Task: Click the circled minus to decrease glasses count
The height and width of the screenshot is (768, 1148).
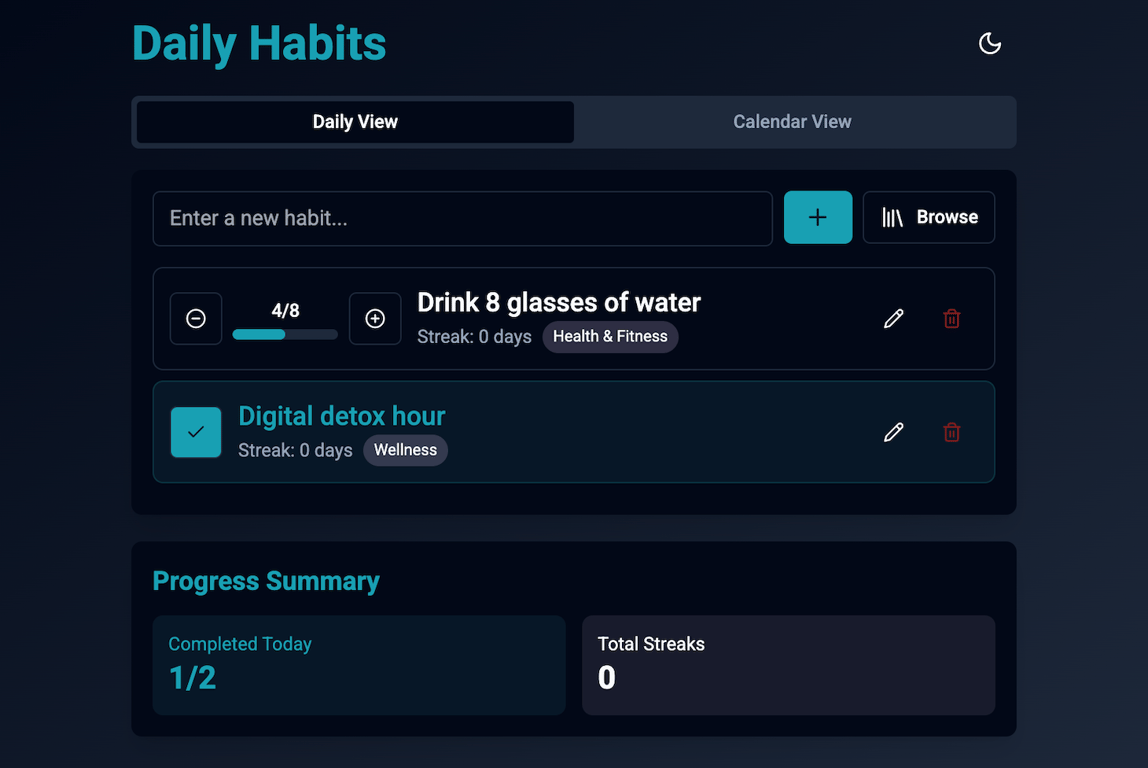Action: pos(196,318)
